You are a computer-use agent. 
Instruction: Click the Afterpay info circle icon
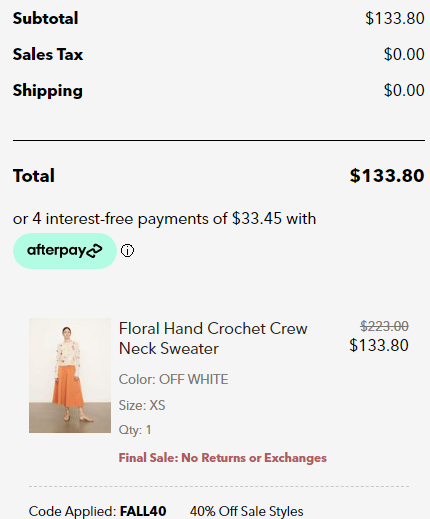pyautogui.click(x=127, y=251)
